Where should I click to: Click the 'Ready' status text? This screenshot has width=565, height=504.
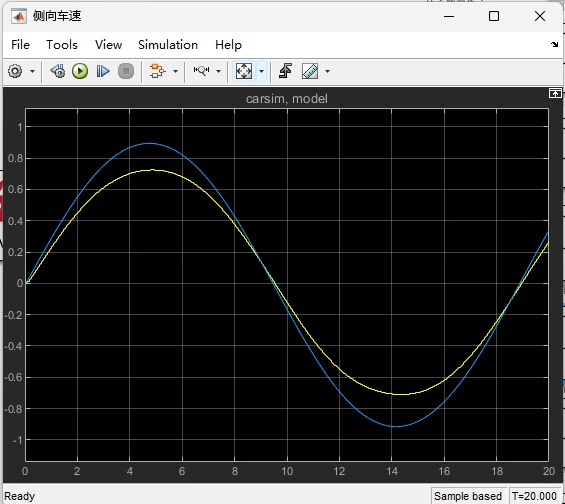19,496
